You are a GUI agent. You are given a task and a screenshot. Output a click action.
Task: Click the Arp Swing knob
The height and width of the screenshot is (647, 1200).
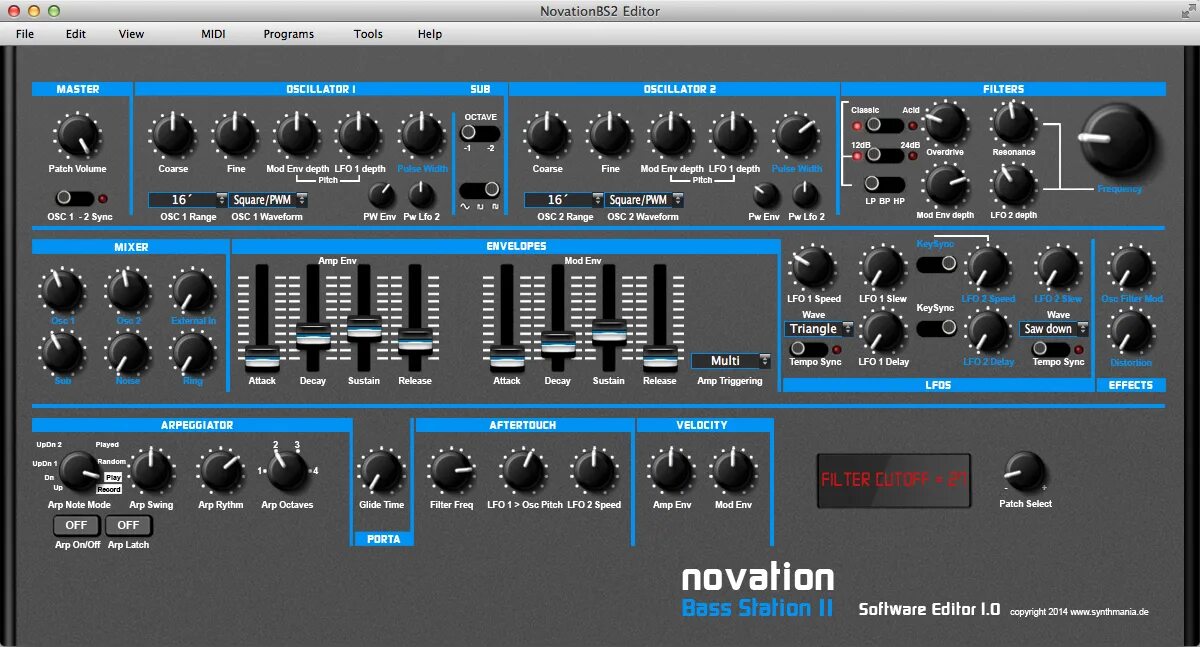[151, 471]
